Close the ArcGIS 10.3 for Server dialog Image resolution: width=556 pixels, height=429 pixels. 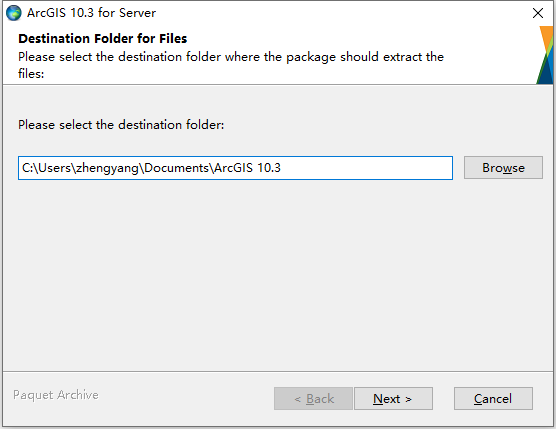click(538, 13)
